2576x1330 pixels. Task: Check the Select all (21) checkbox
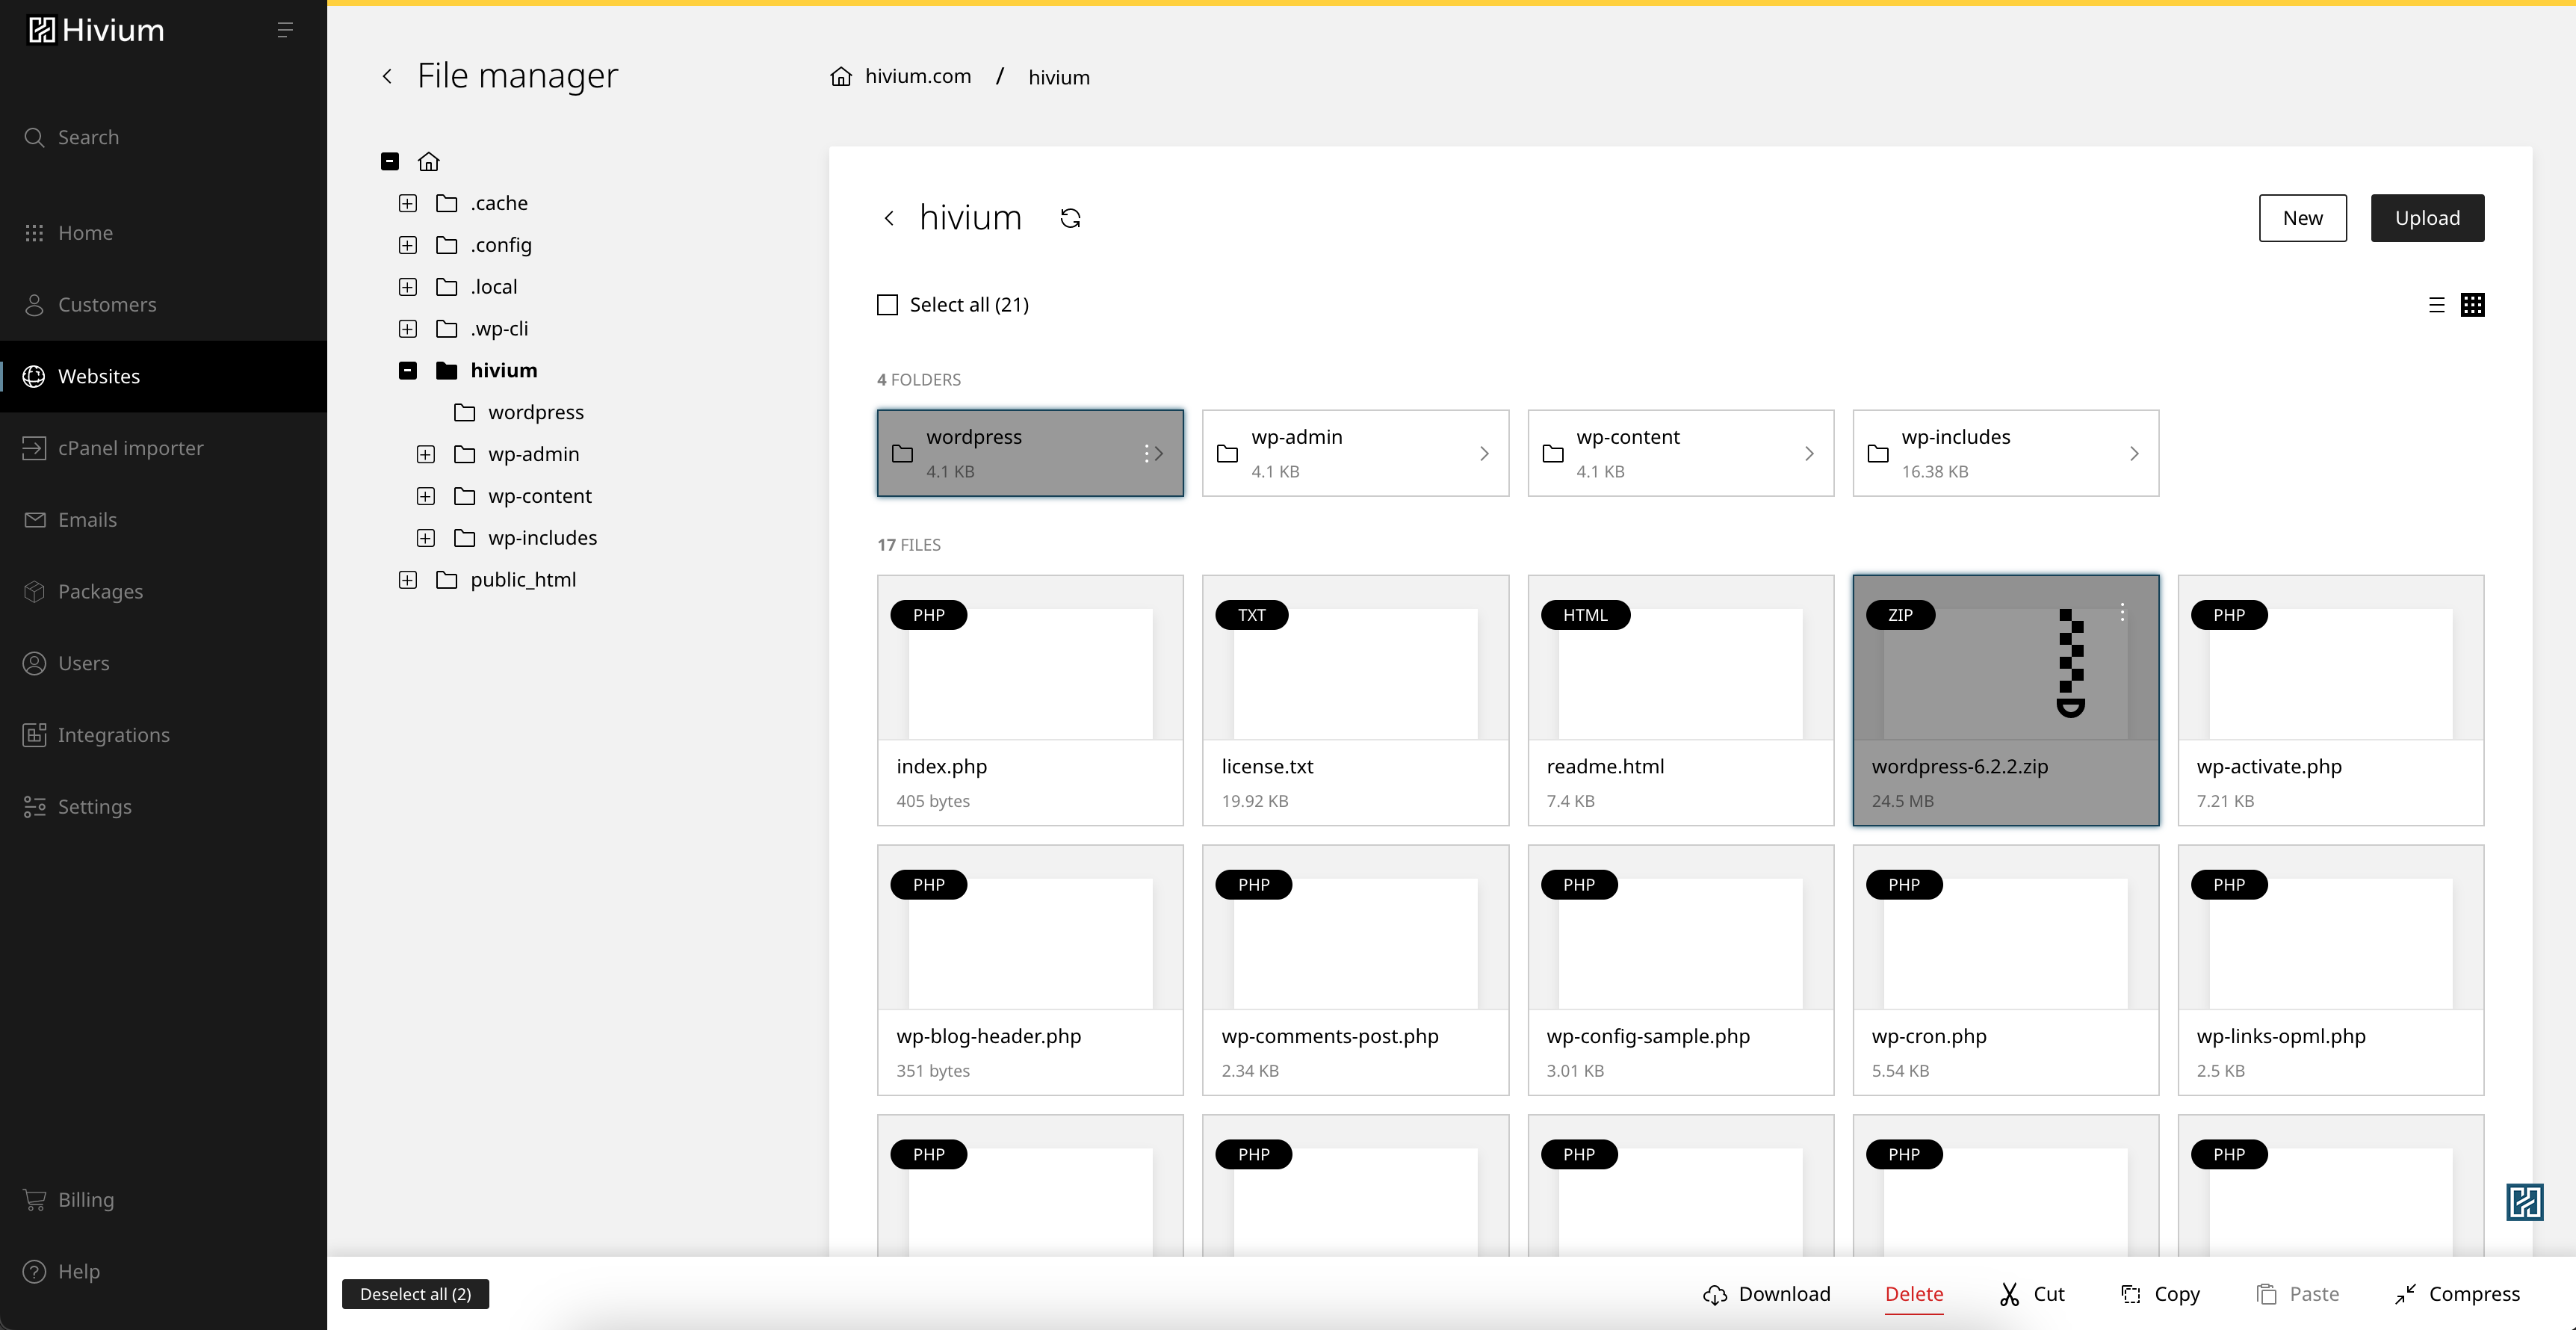click(x=887, y=305)
